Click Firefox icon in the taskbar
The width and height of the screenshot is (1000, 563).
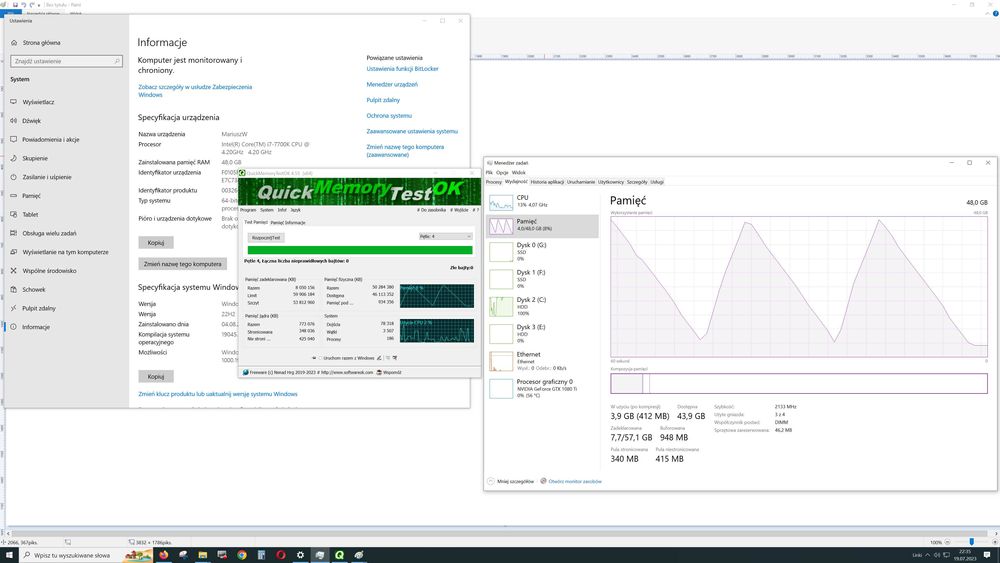click(x=164, y=555)
